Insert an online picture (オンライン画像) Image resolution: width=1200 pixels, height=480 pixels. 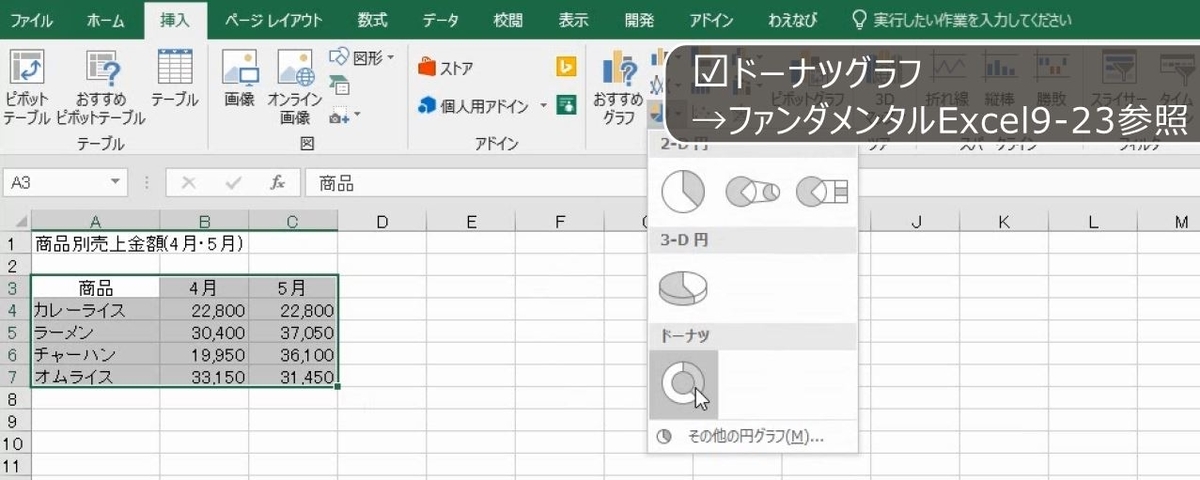click(x=295, y=87)
